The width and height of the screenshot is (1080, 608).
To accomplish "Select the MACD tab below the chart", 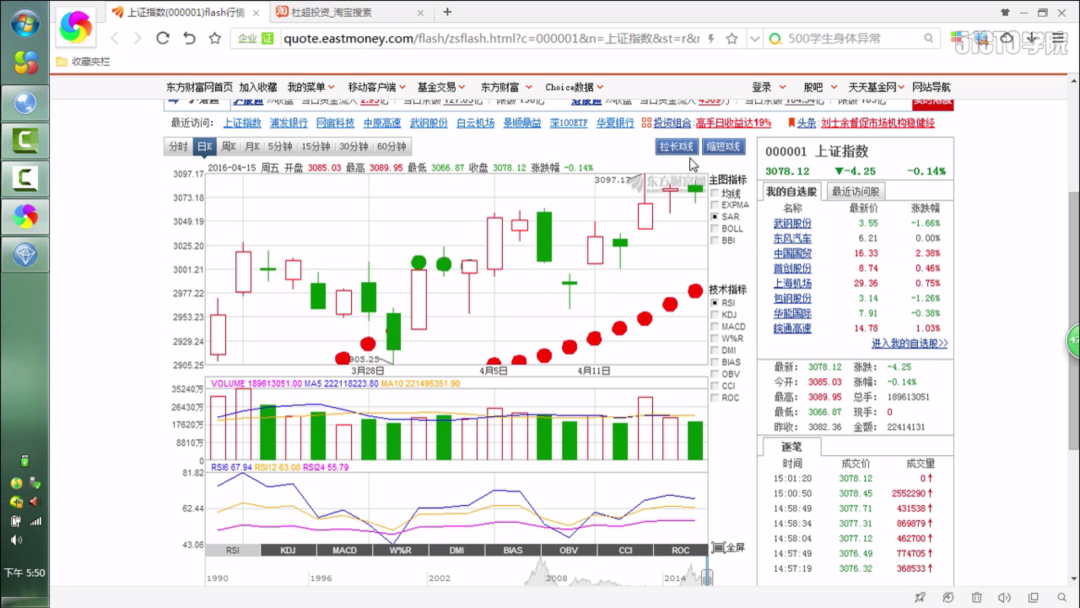I will pos(344,550).
